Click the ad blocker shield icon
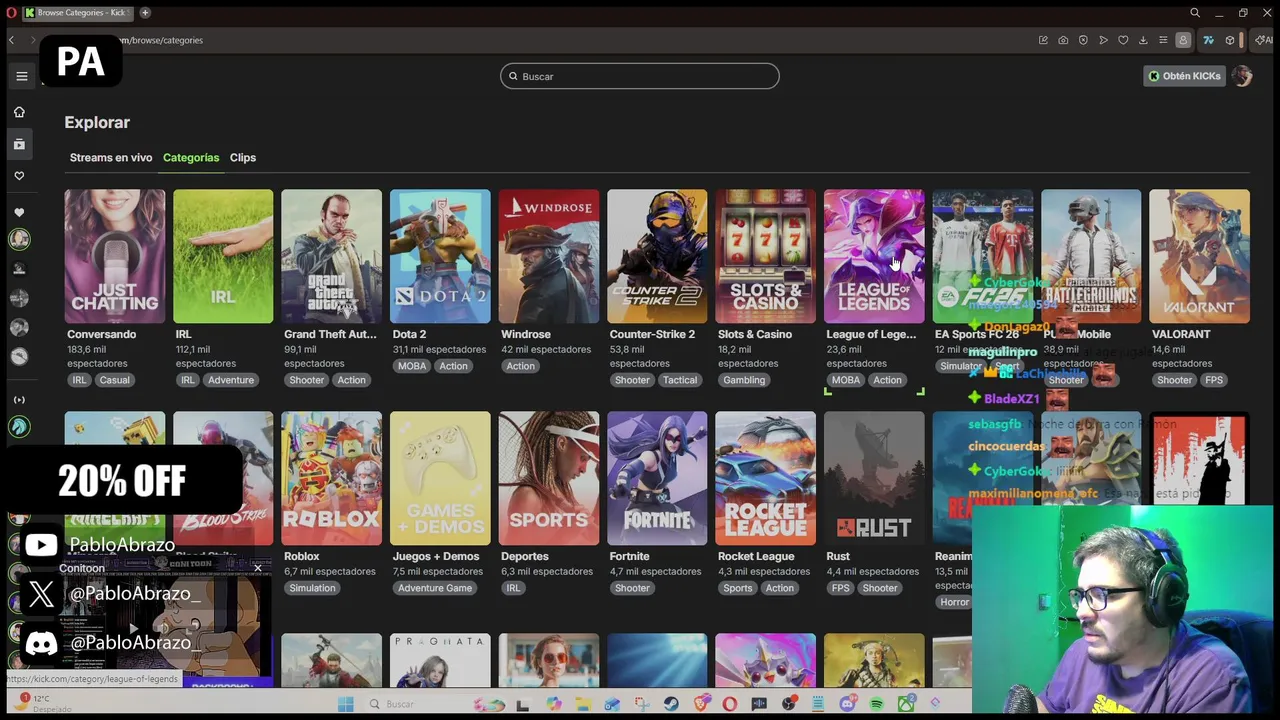The width and height of the screenshot is (1280, 720). [x=1083, y=40]
